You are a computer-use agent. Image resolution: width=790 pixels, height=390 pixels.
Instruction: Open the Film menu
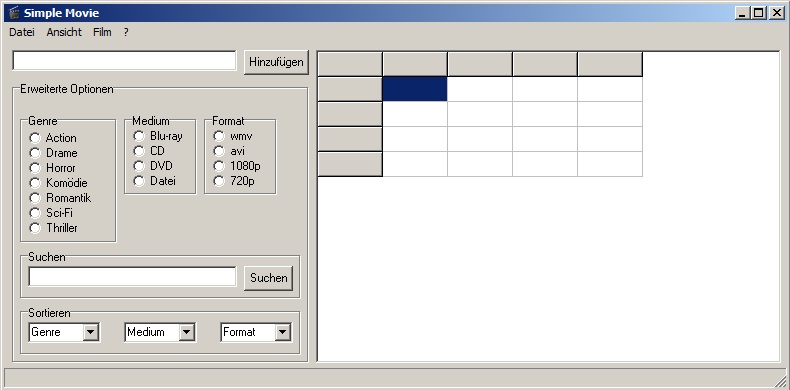(x=102, y=32)
